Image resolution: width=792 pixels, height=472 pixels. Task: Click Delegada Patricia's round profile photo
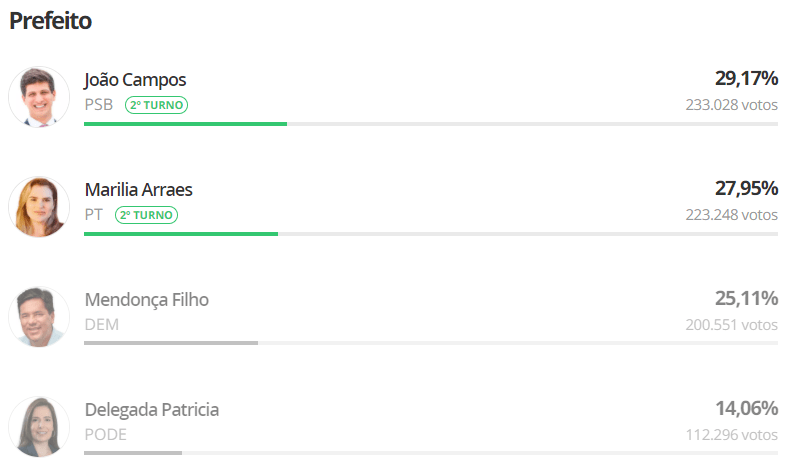tap(39, 427)
